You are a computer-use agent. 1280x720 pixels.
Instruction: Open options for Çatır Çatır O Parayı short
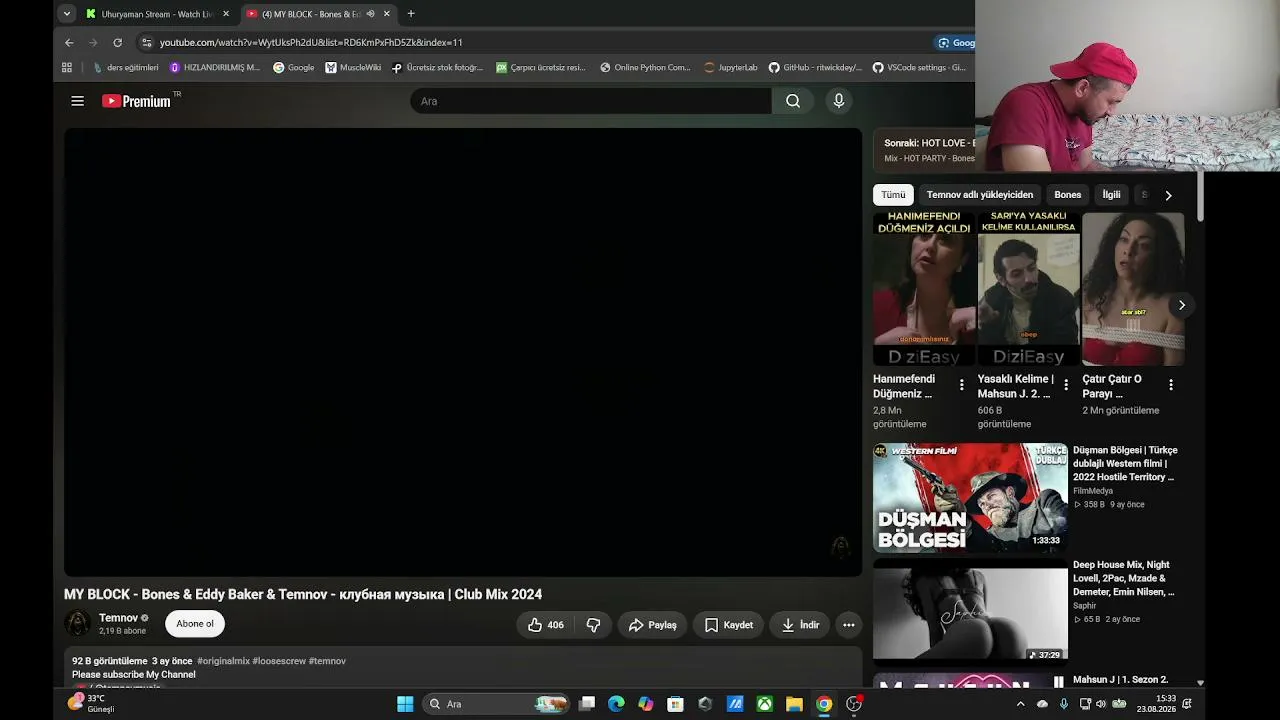coord(1171,385)
